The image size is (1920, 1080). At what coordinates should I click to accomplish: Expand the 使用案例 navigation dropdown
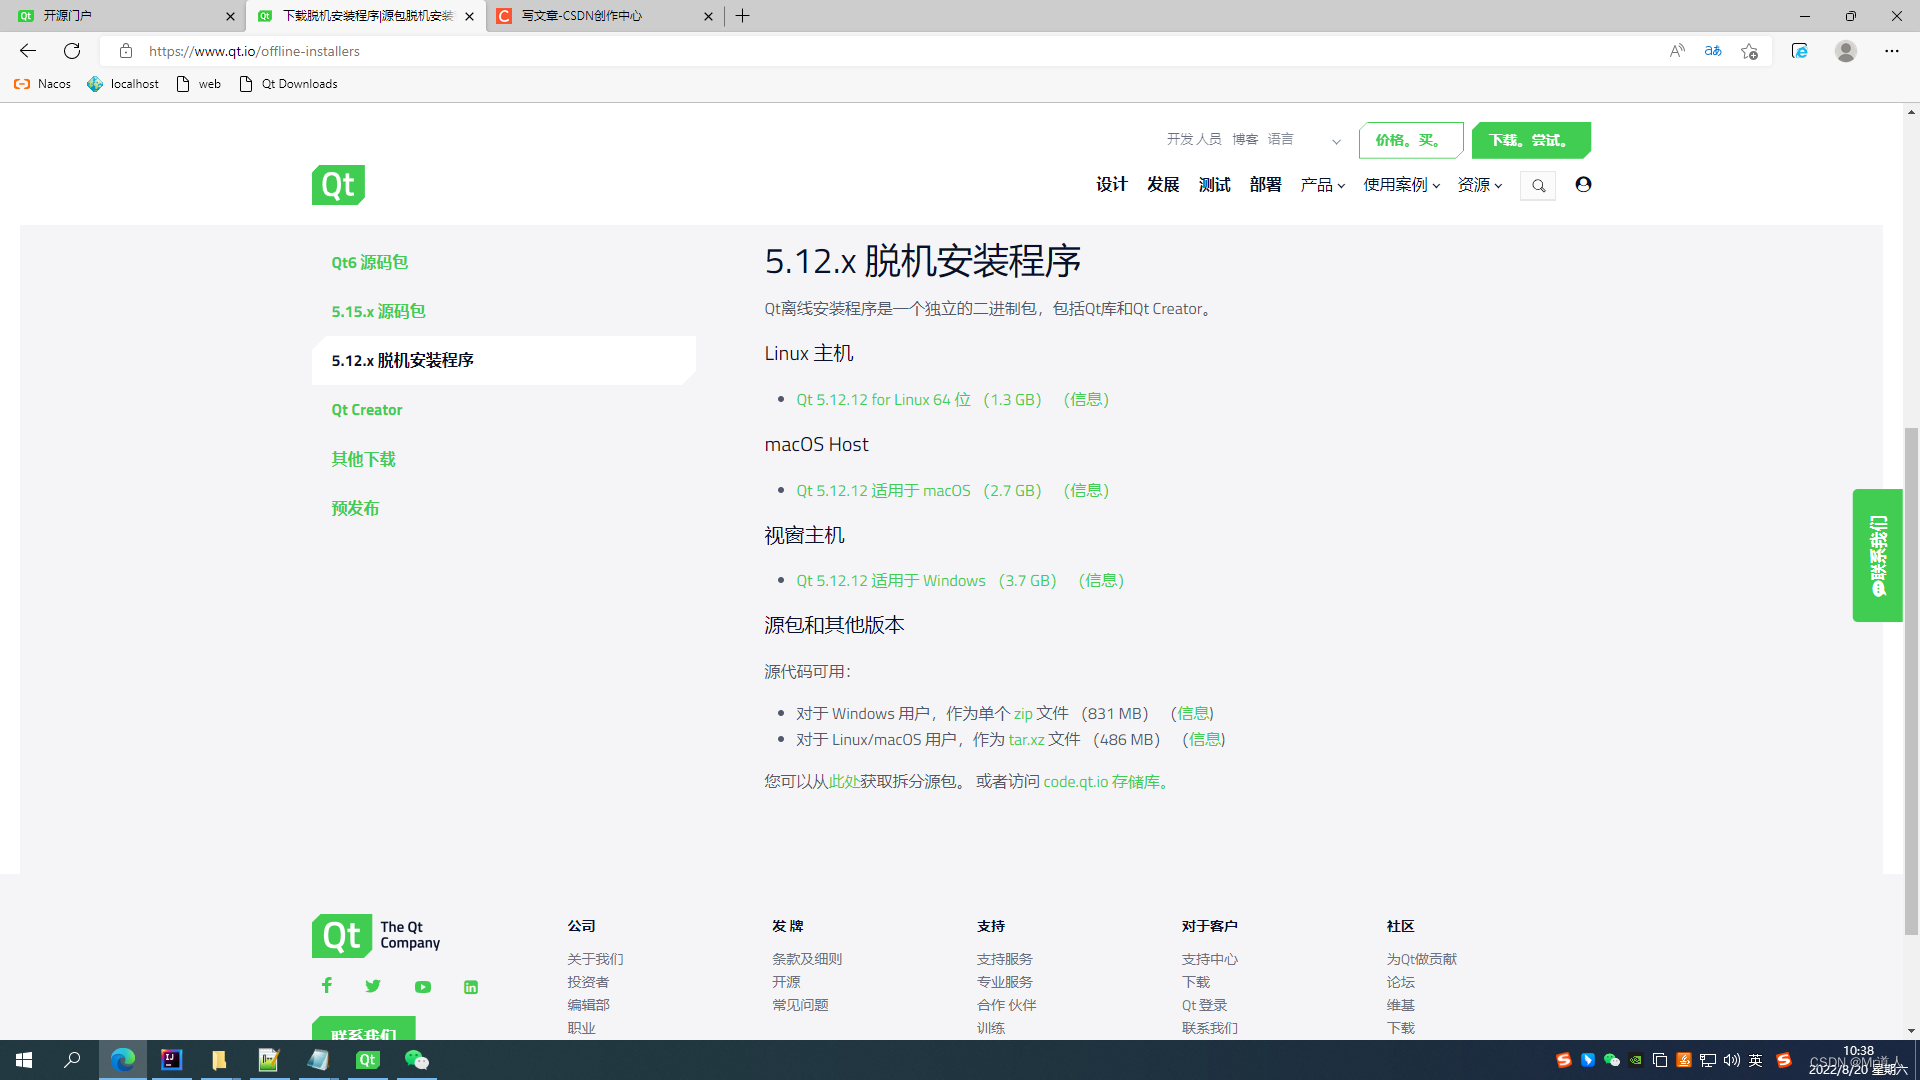tap(1401, 185)
